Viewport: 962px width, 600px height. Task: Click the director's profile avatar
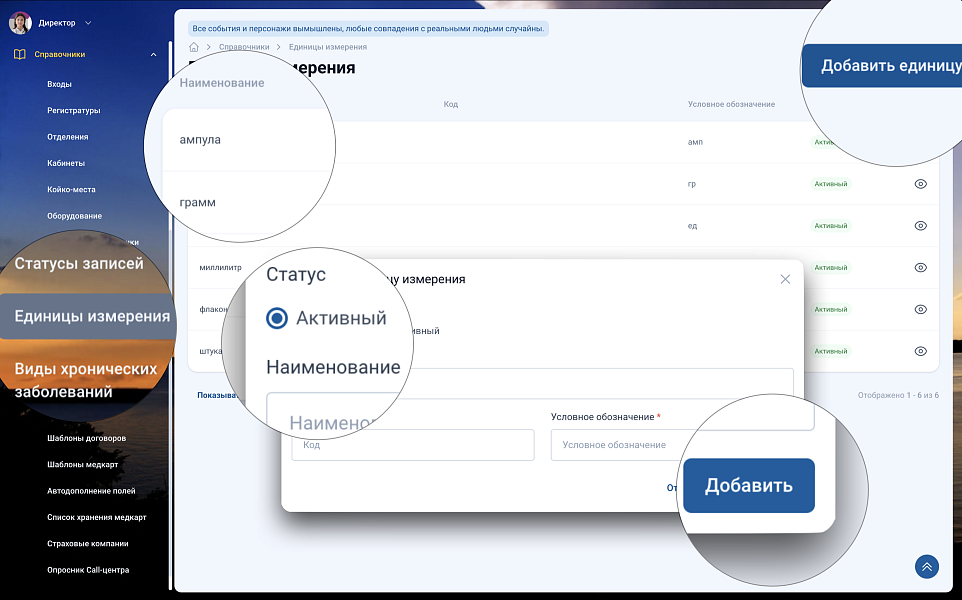point(20,22)
